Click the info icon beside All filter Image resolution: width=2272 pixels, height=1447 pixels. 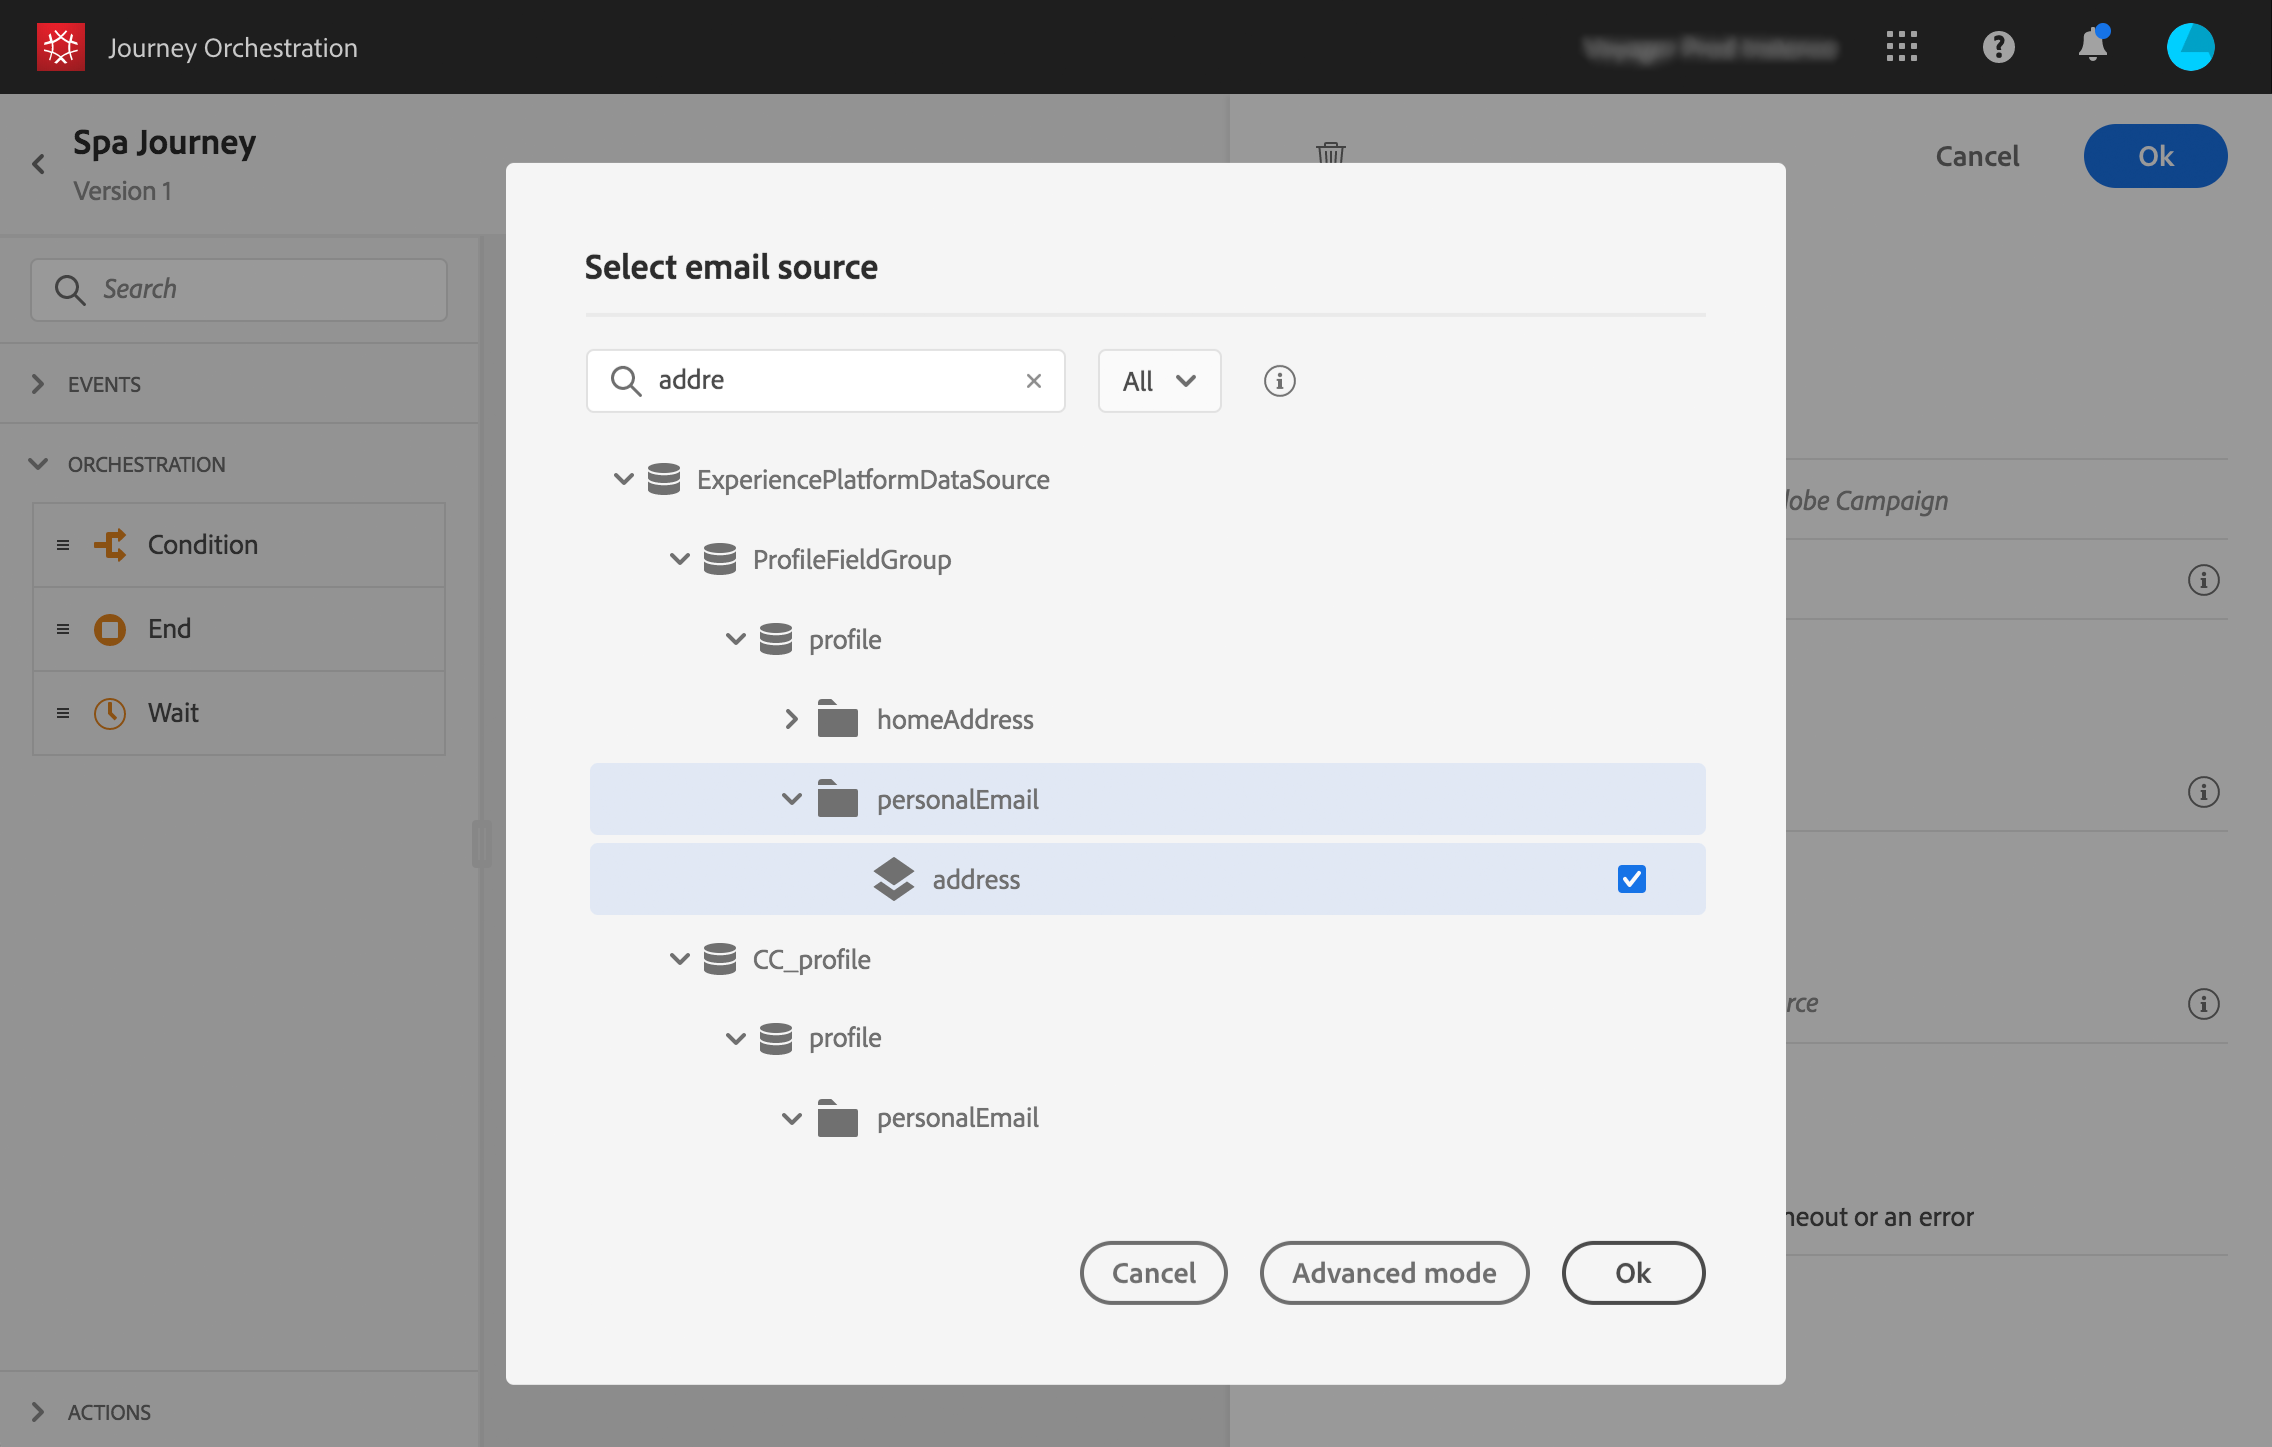(1279, 381)
